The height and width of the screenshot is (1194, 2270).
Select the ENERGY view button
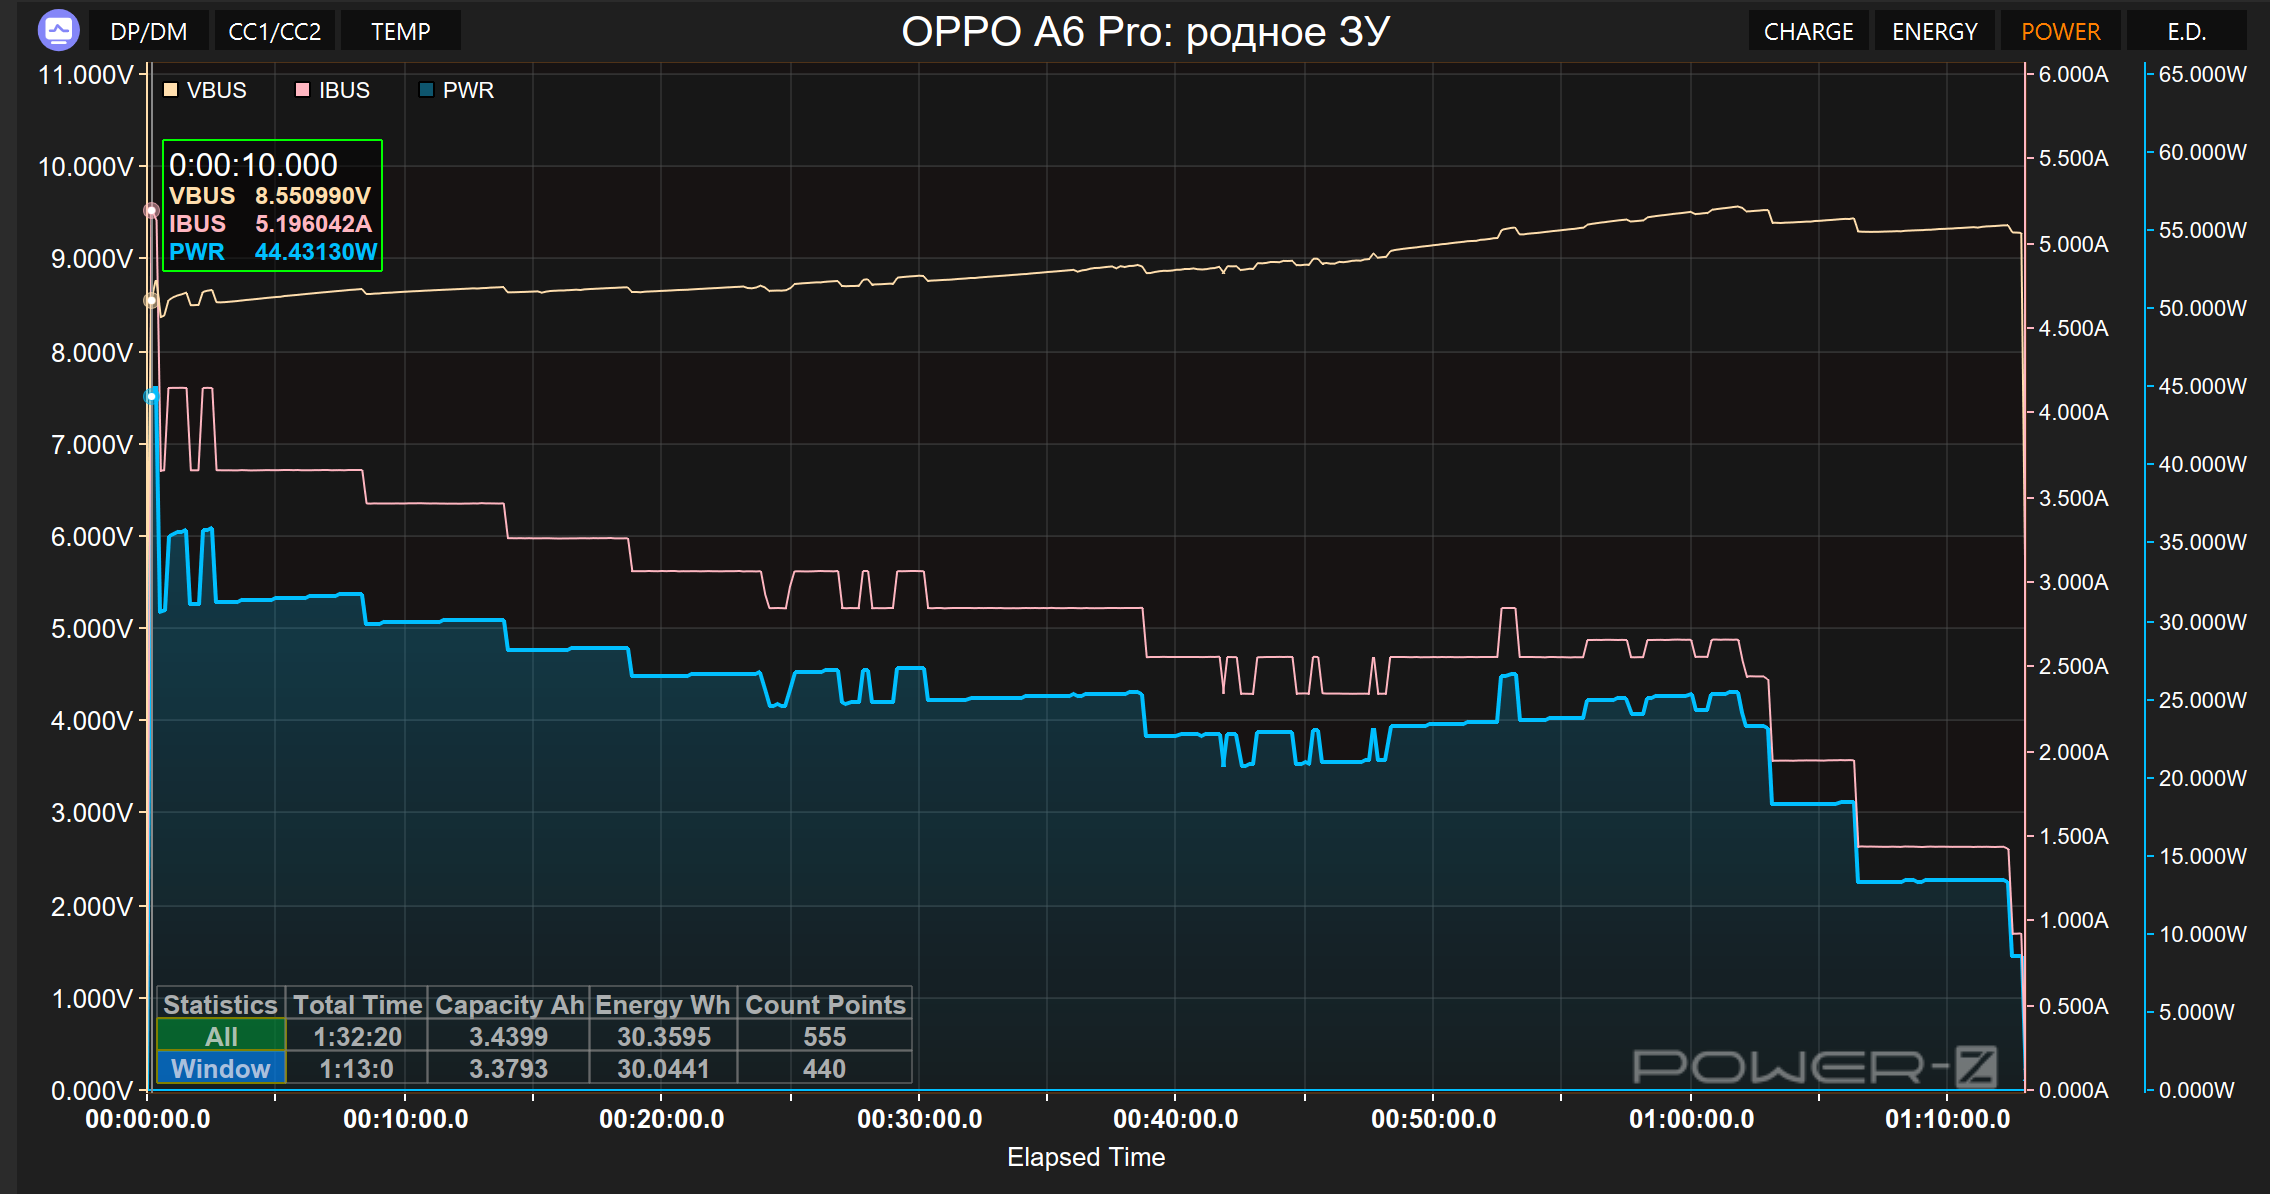pyautogui.click(x=1934, y=31)
